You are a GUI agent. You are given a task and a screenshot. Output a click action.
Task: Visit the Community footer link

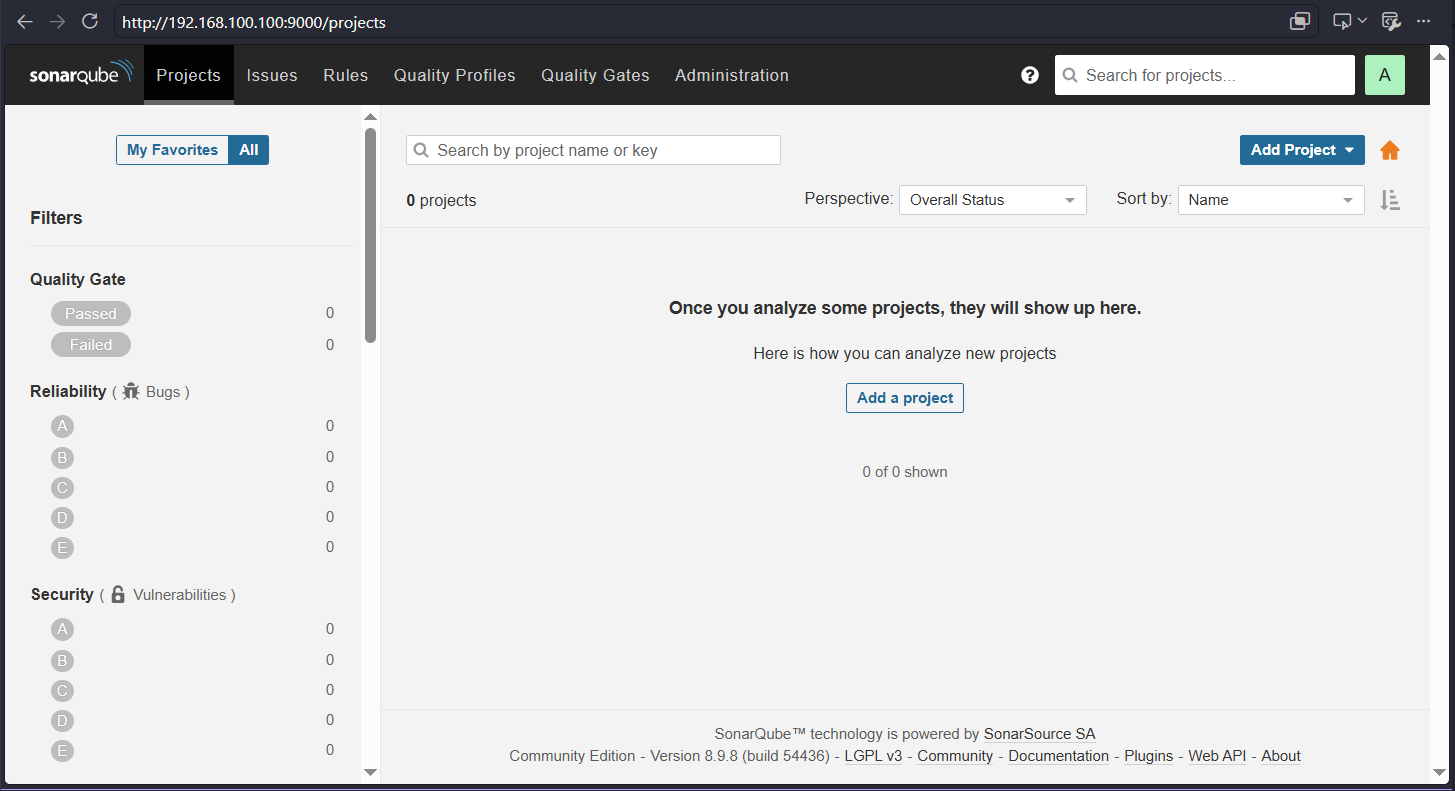[955, 756]
